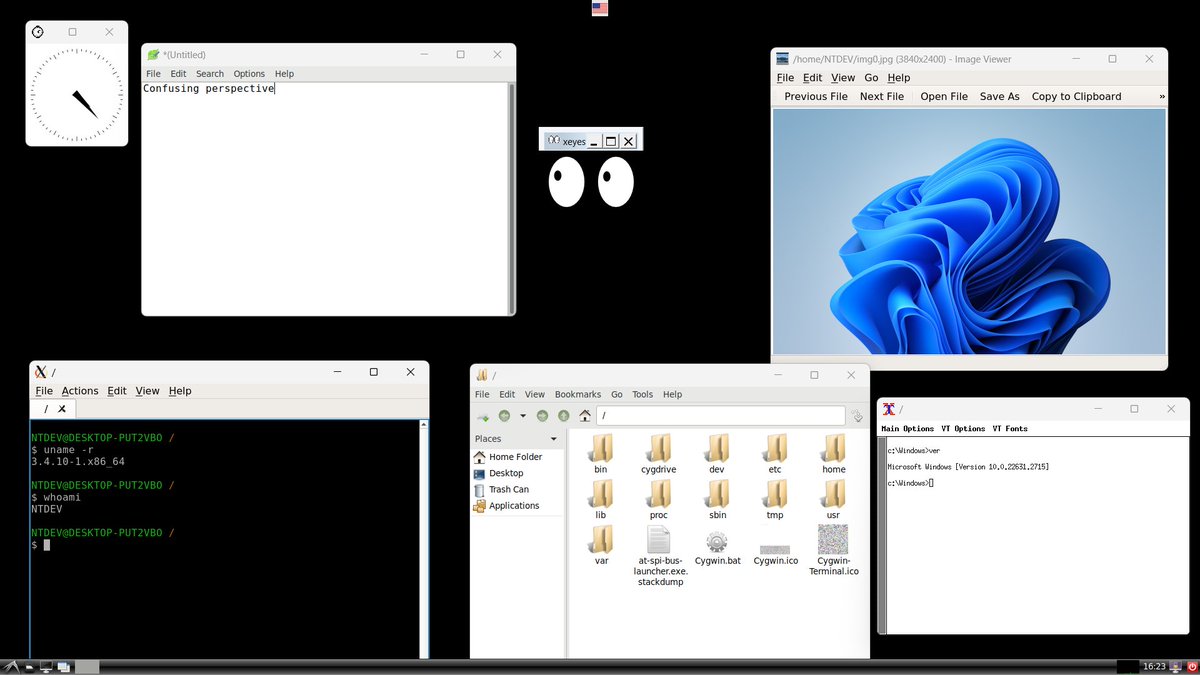
Task: Click the go icon beside the path bar
Action: (857, 416)
